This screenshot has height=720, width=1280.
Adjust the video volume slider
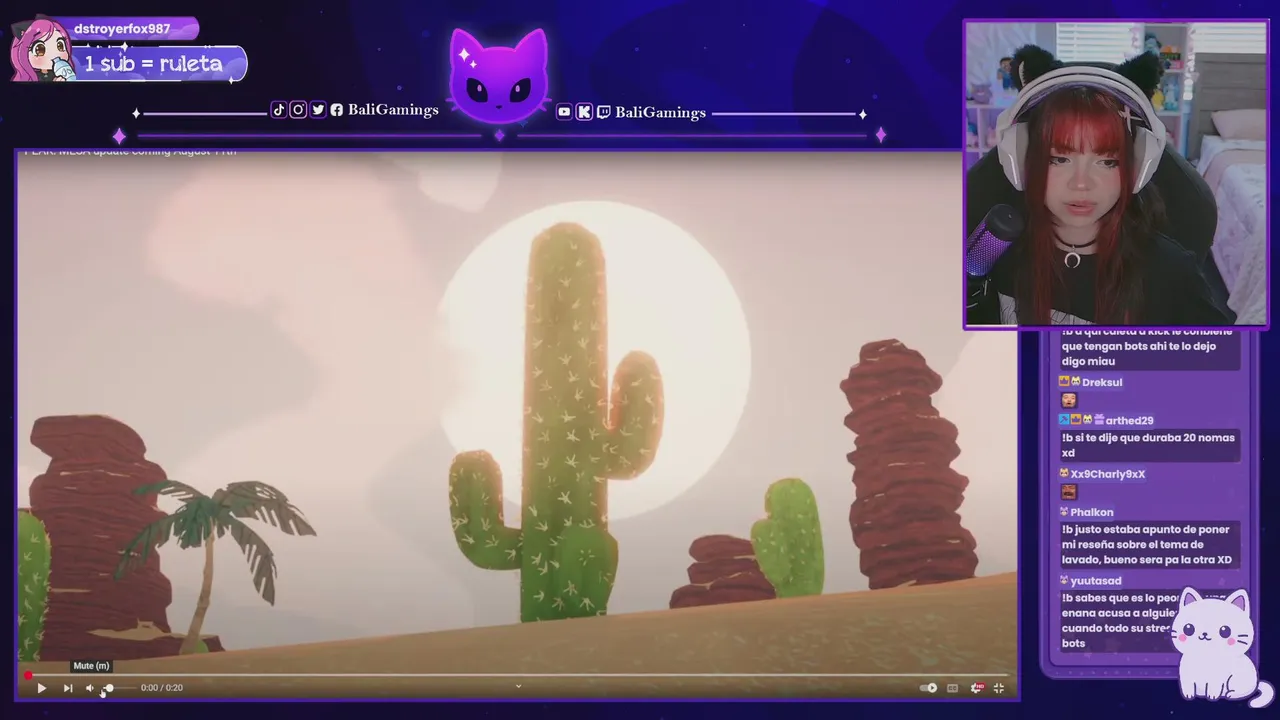[118, 688]
